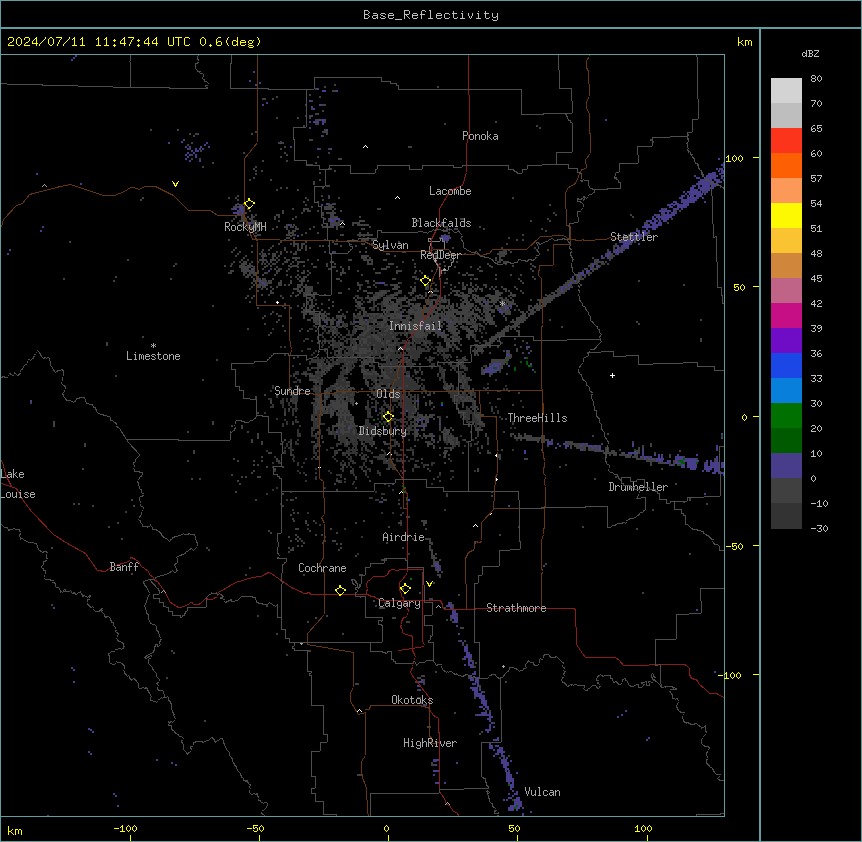The image size is (862, 842).
Task: Click the HighRiver map label
Action: [430, 743]
